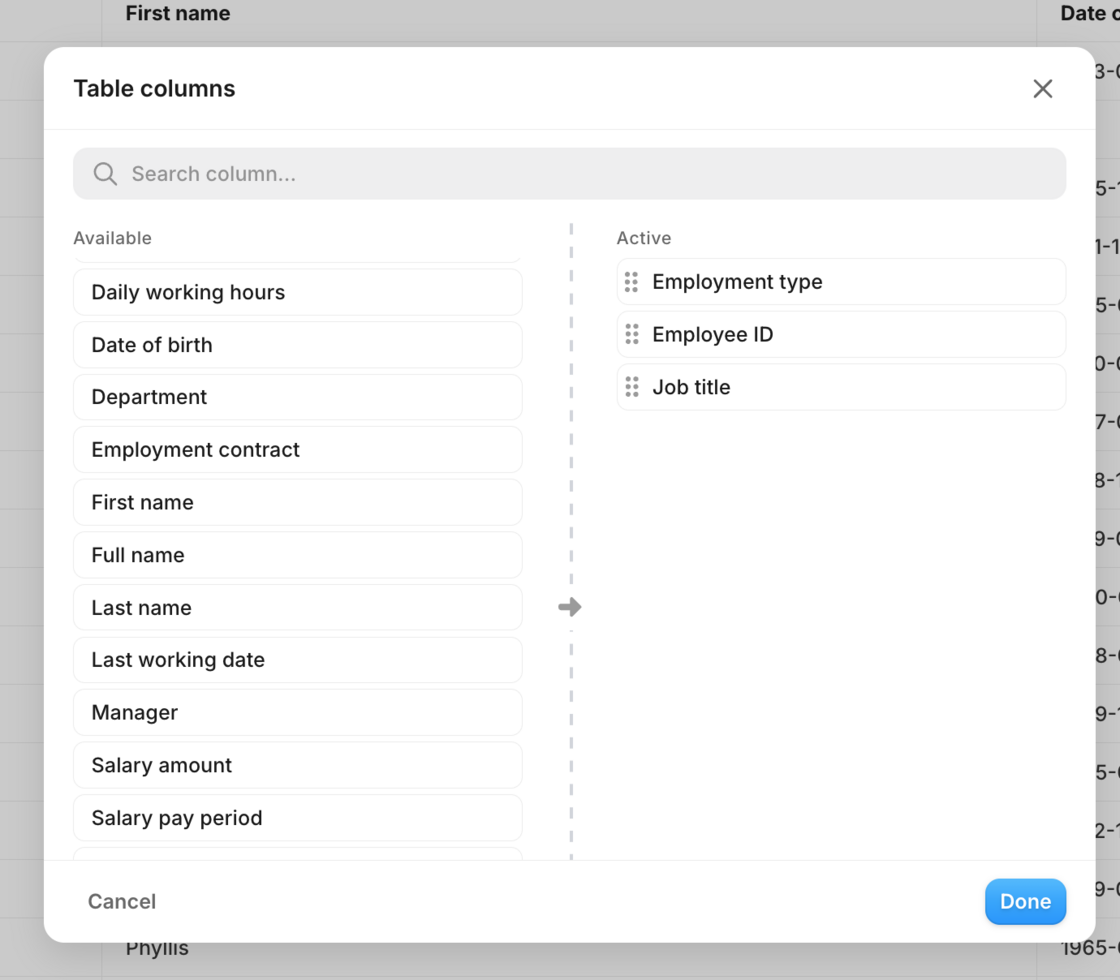Select the Employment contract column
Image resolution: width=1120 pixels, height=980 pixels.
tap(297, 450)
